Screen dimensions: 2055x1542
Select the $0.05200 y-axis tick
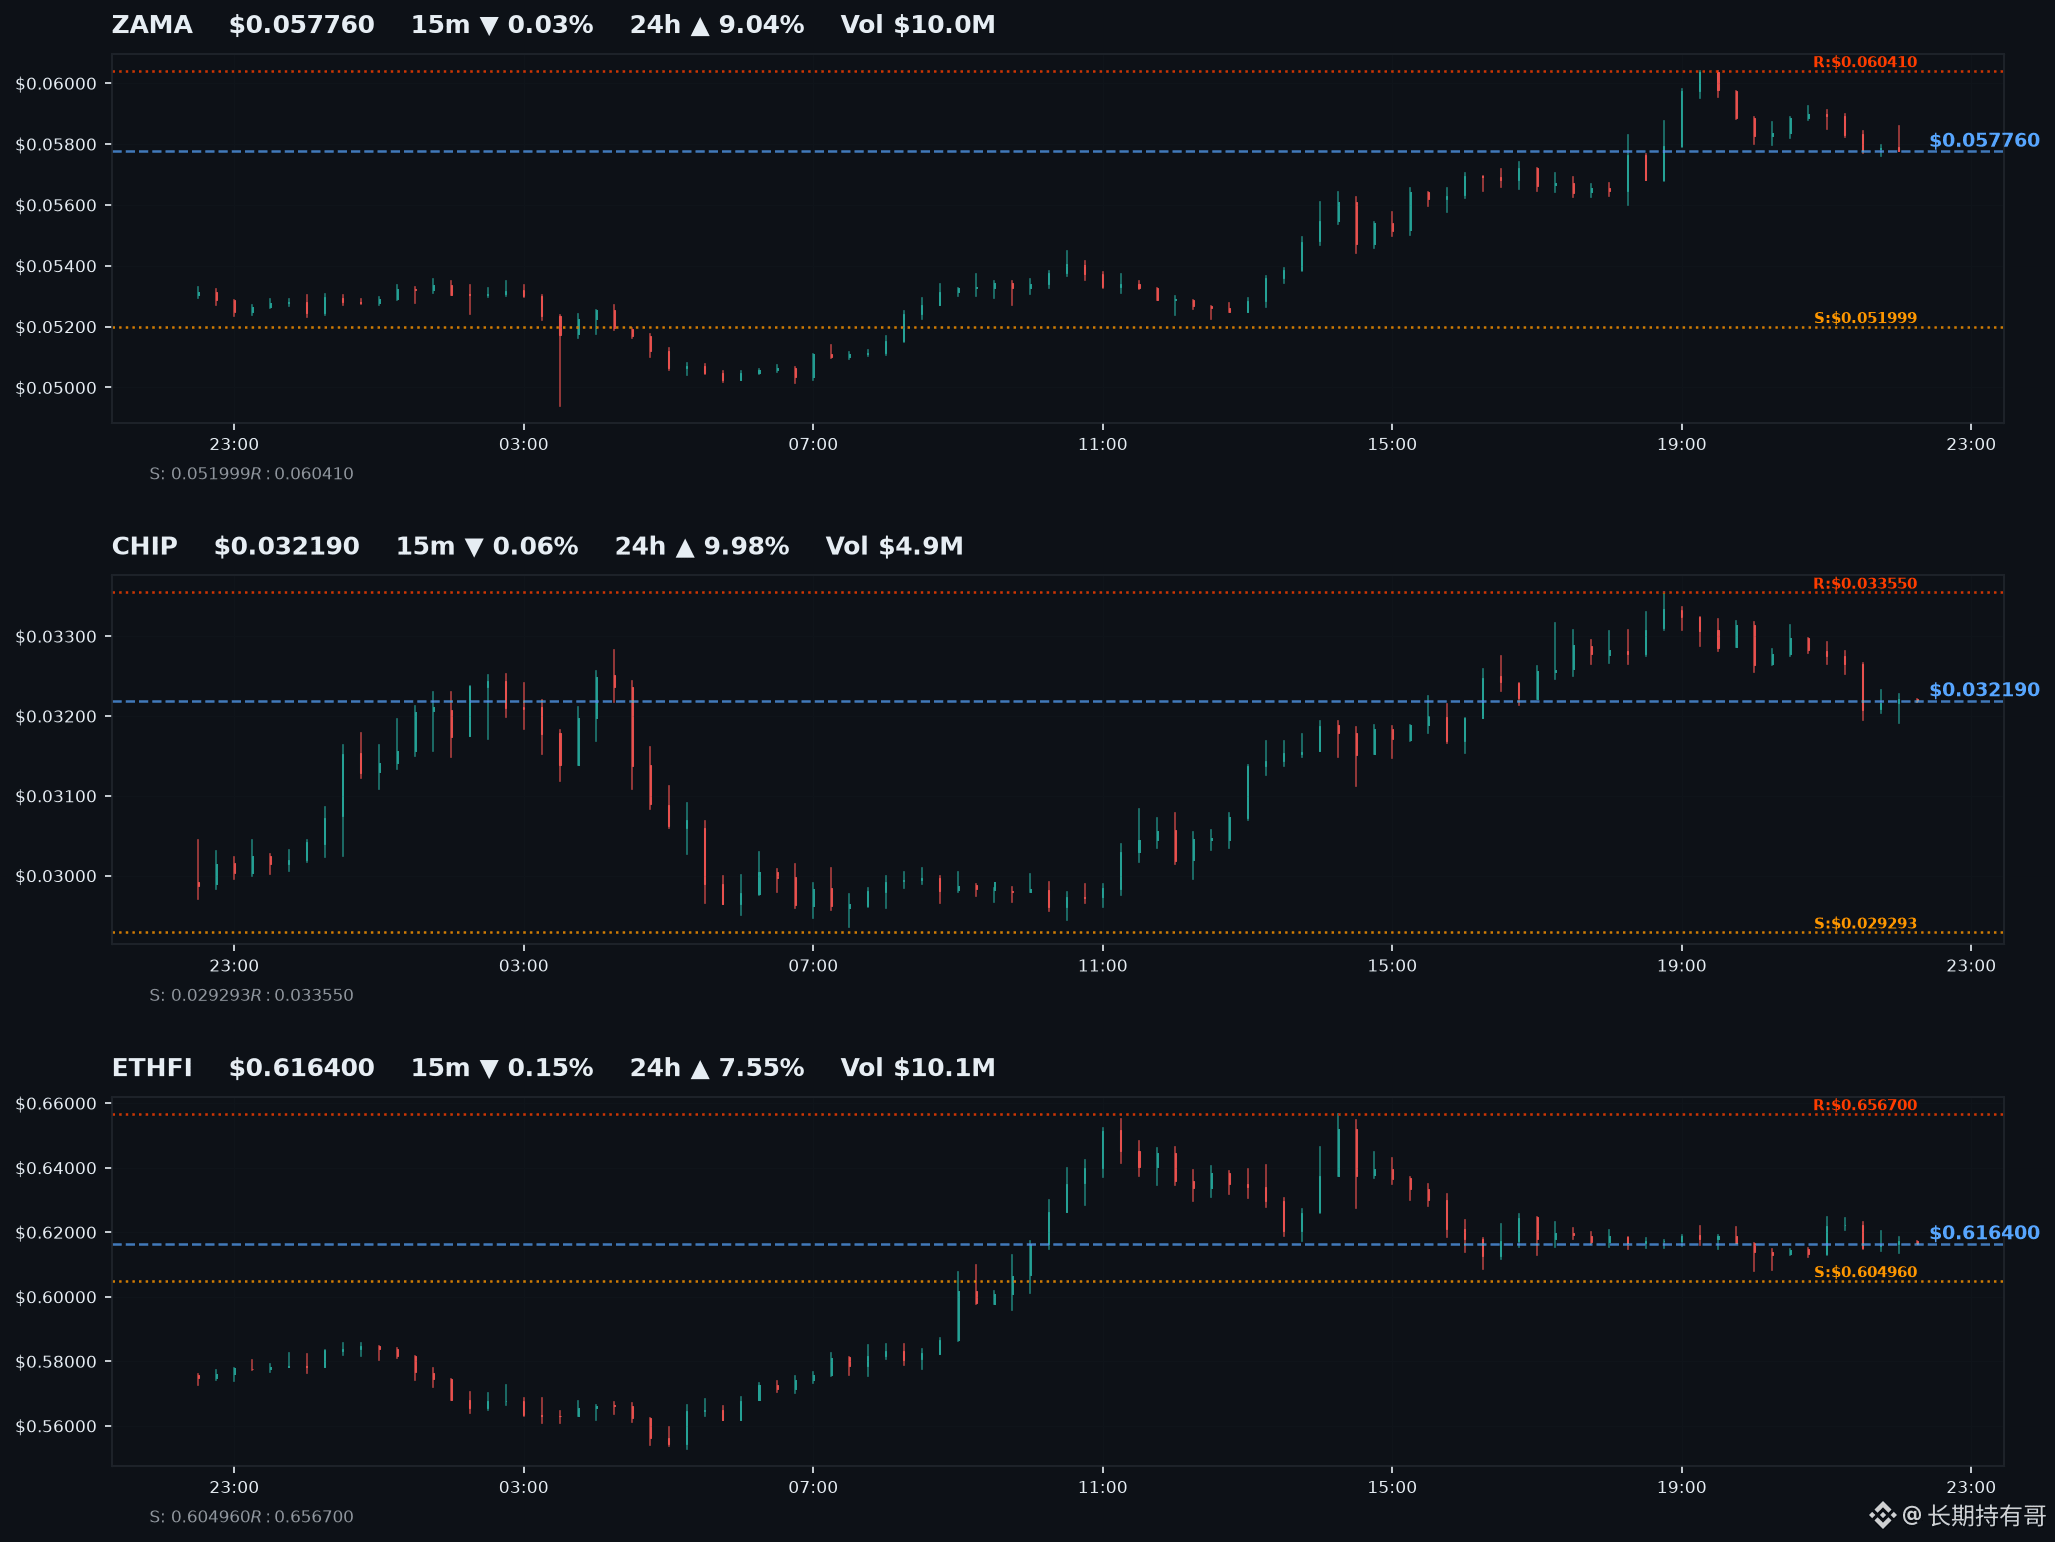pyautogui.click(x=56, y=327)
